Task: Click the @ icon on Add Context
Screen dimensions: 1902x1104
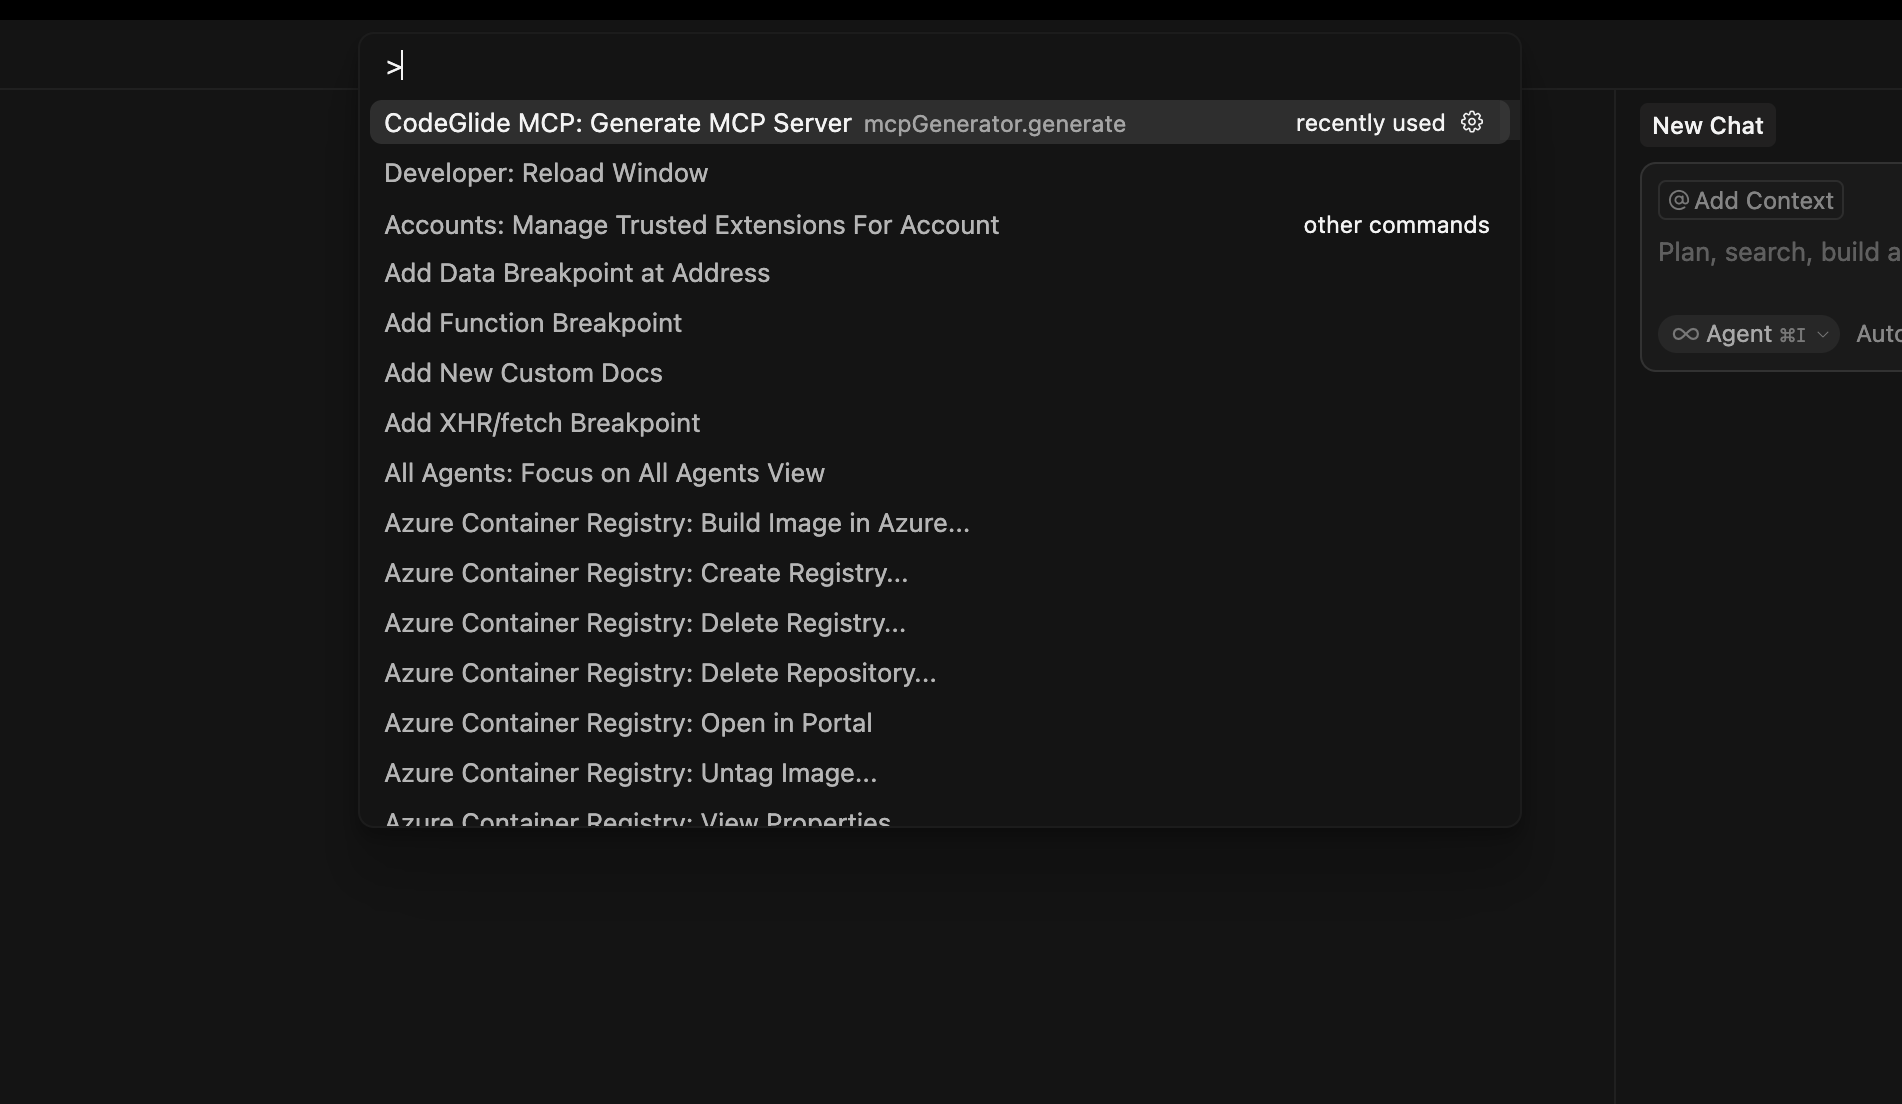Action: coord(1679,199)
